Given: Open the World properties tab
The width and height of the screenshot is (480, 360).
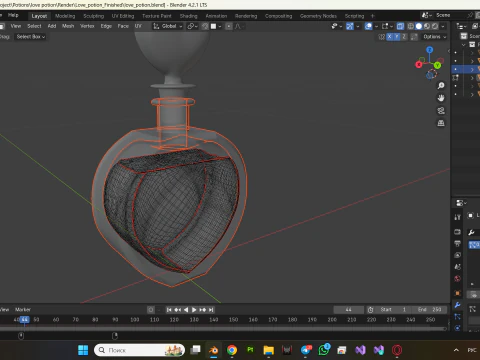Looking at the screenshot, I should (x=457, y=279).
